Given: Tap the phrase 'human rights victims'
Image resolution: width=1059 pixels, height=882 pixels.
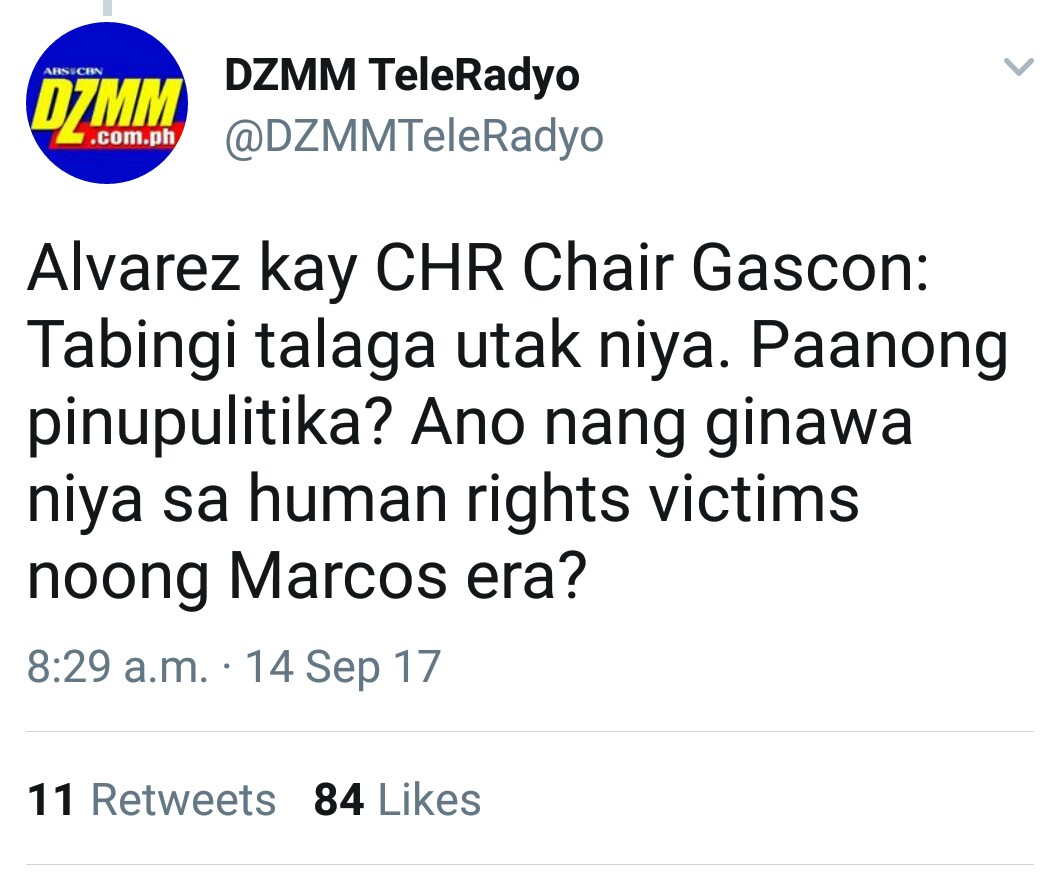Looking at the screenshot, I should [x=553, y=500].
